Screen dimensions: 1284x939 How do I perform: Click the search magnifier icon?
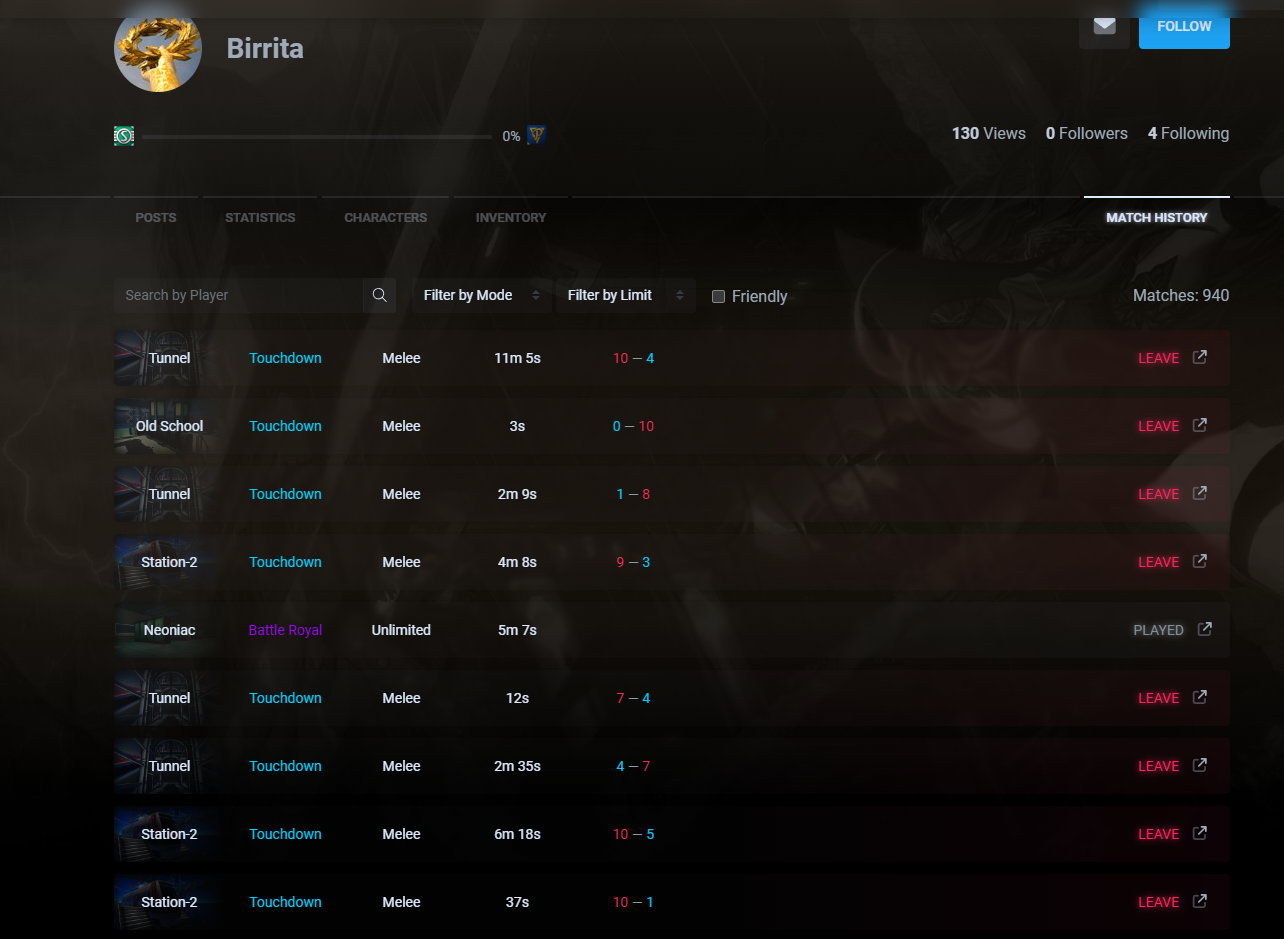pos(379,295)
